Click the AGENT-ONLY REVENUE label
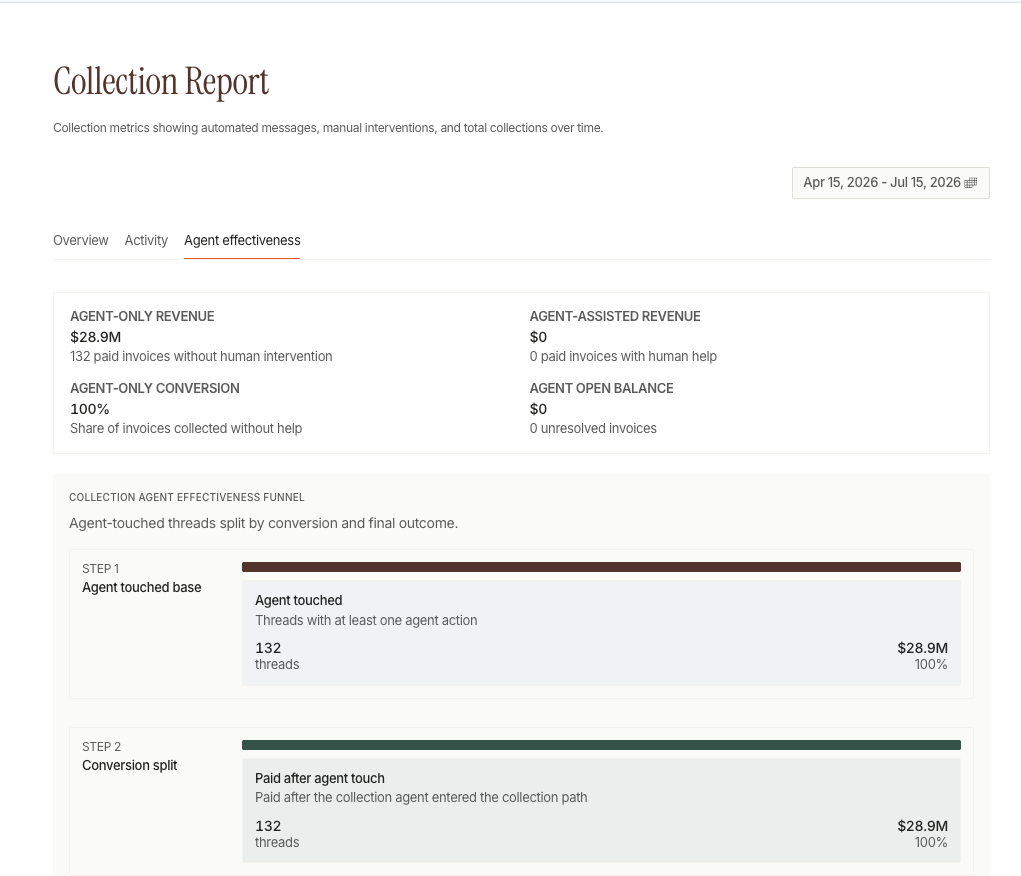Screen dimensions: 1021x876 click(x=142, y=317)
